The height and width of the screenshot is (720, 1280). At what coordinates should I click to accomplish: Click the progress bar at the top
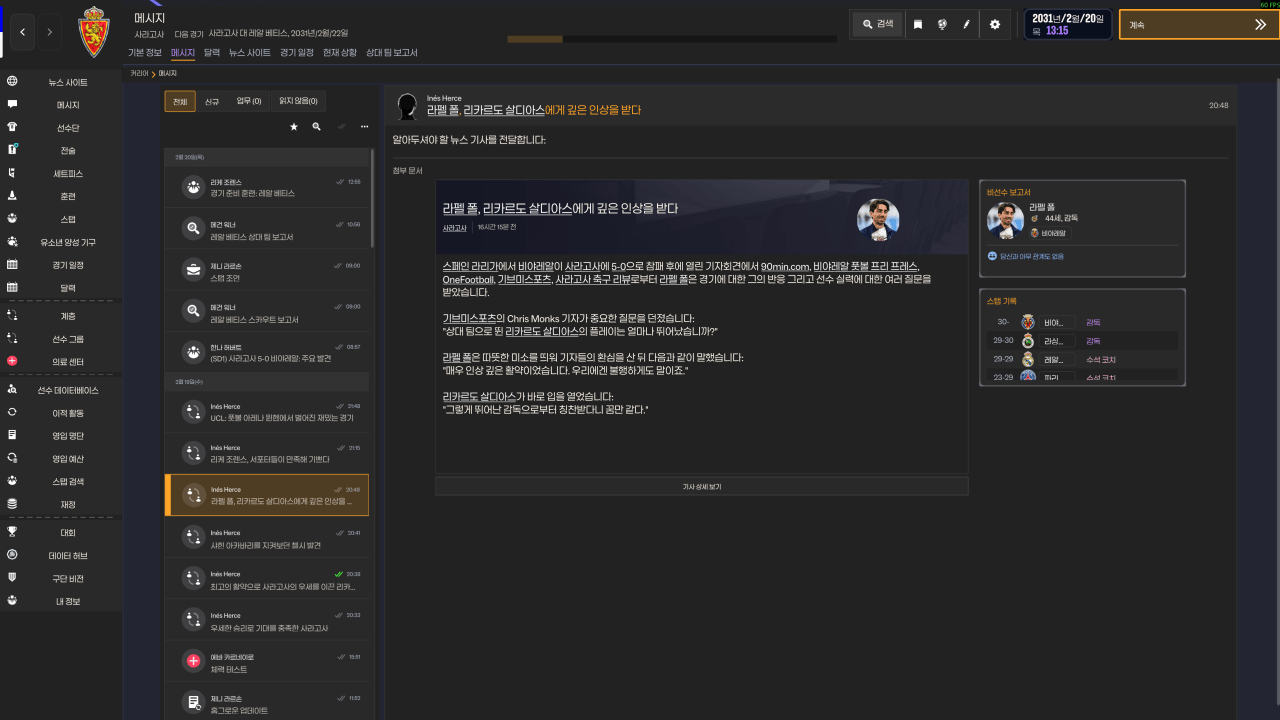tap(672, 39)
